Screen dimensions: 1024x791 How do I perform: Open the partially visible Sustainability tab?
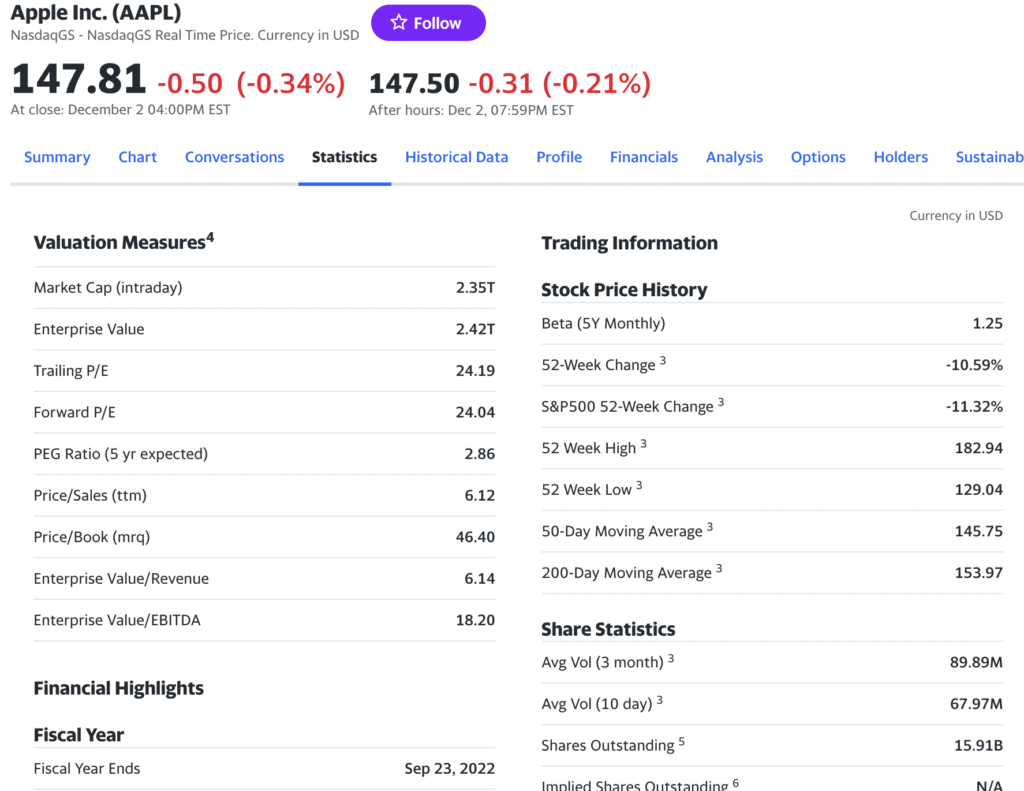989,157
